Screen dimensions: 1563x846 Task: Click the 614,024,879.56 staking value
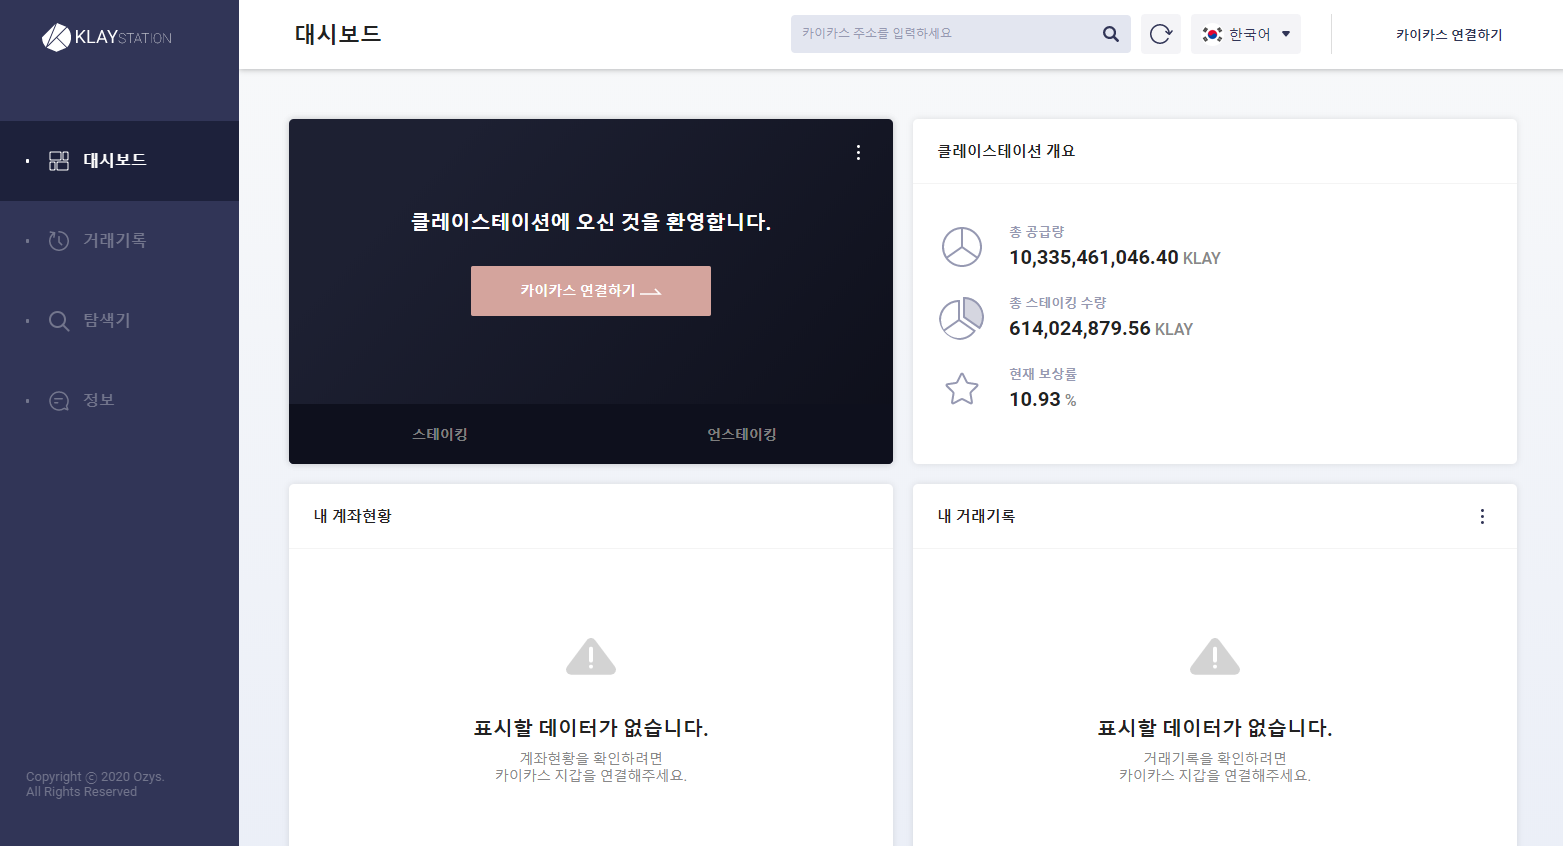pyautogui.click(x=1080, y=329)
